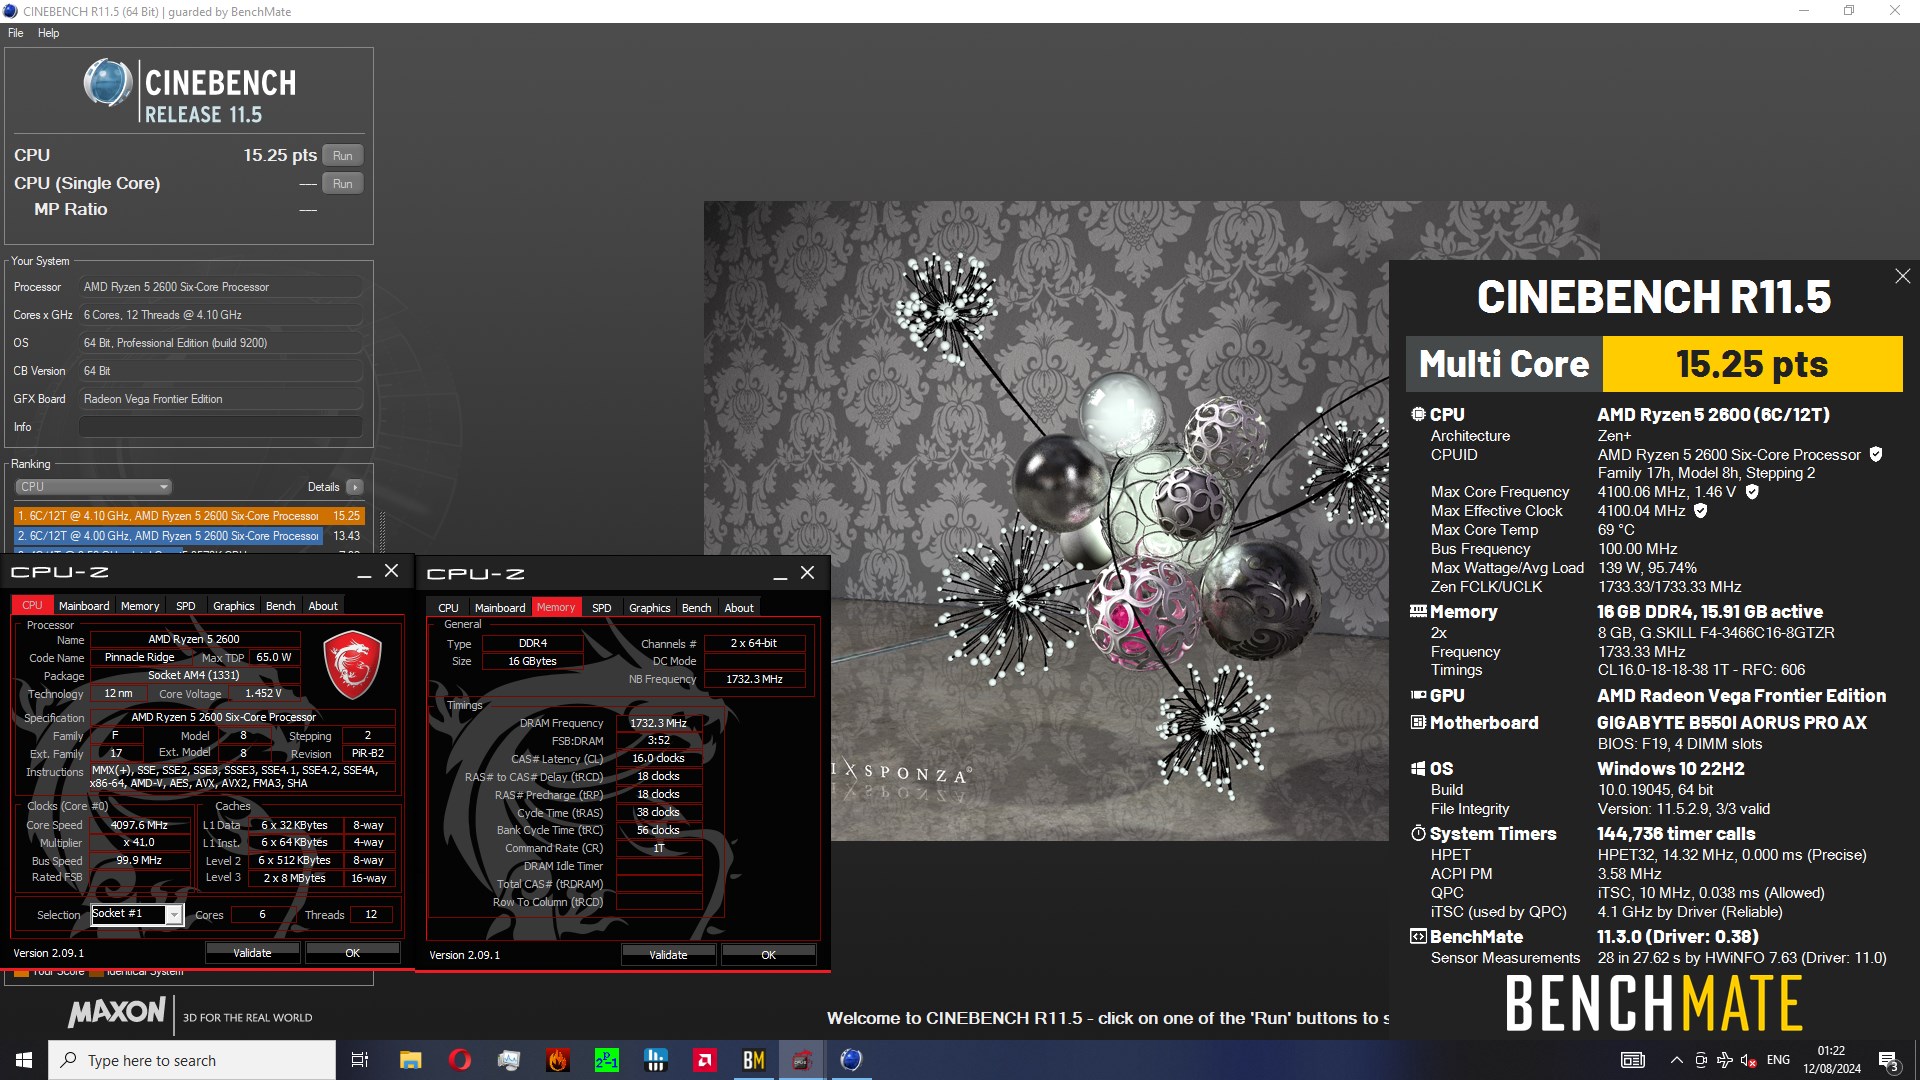Show hidden system tray icons

1676,1060
